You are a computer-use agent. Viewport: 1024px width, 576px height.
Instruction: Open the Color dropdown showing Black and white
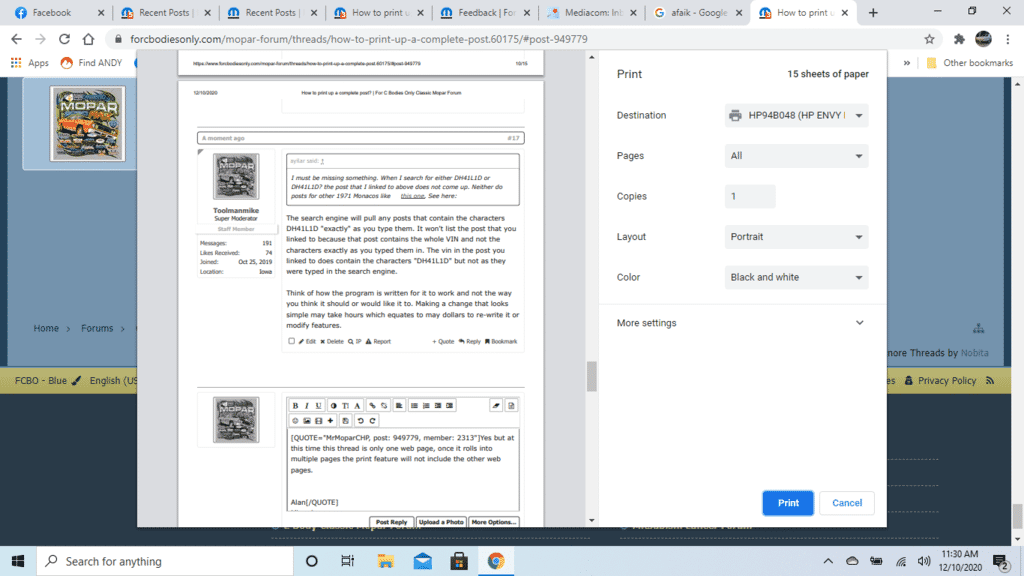796,277
